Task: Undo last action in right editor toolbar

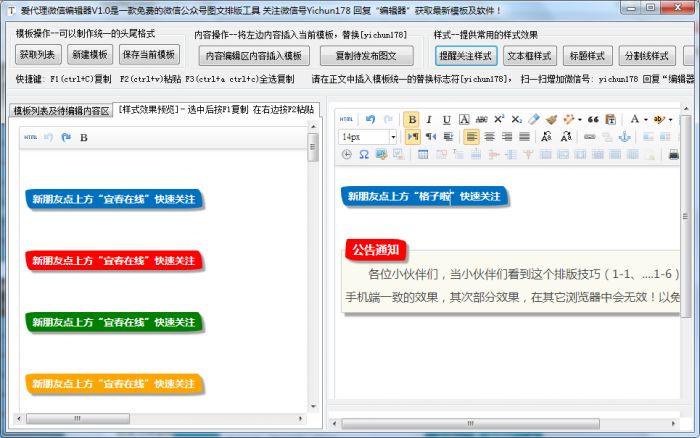Action: tap(370, 119)
